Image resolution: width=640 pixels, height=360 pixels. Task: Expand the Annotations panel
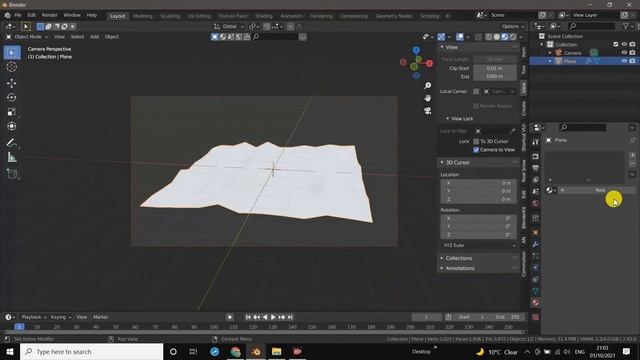(442, 268)
